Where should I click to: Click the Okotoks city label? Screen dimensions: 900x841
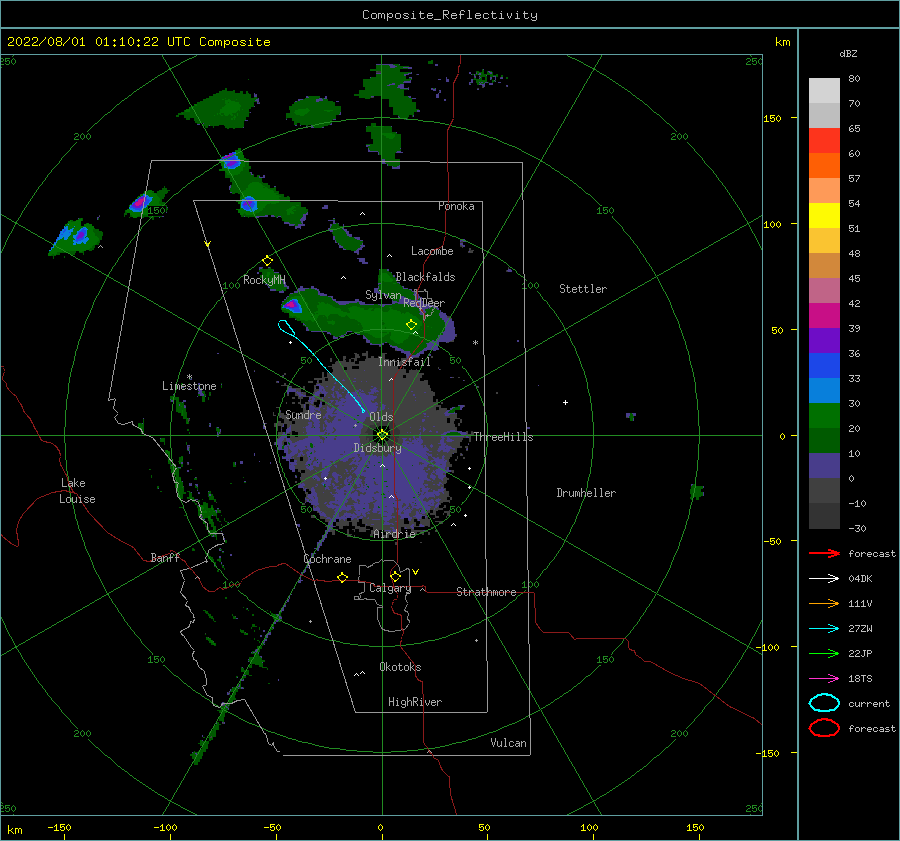pos(400,667)
